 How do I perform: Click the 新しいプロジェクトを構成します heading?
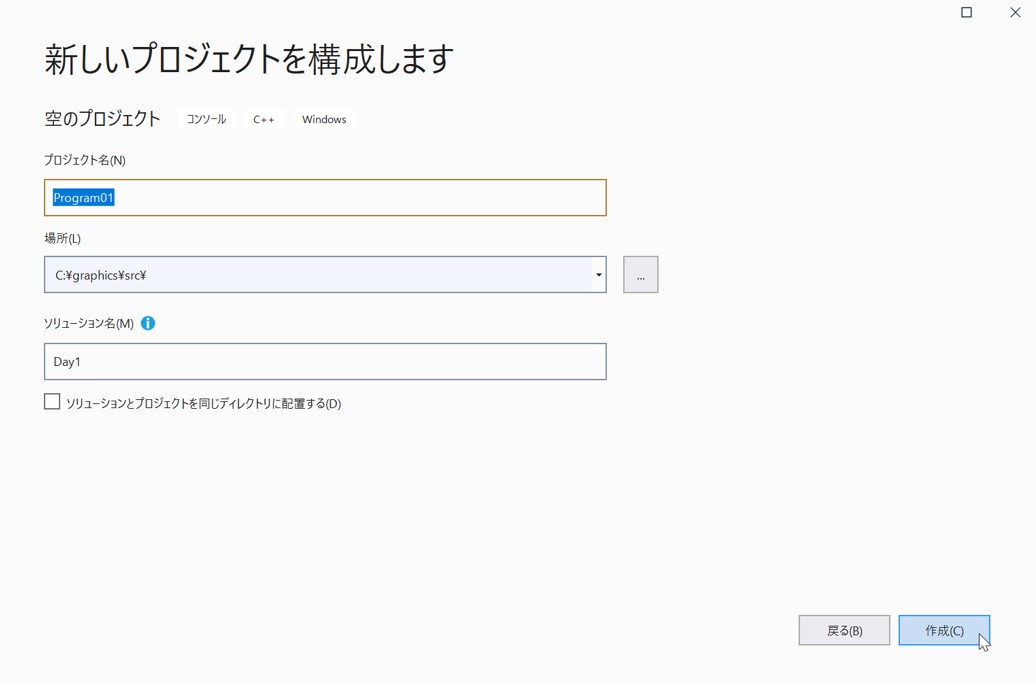[x=249, y=60]
